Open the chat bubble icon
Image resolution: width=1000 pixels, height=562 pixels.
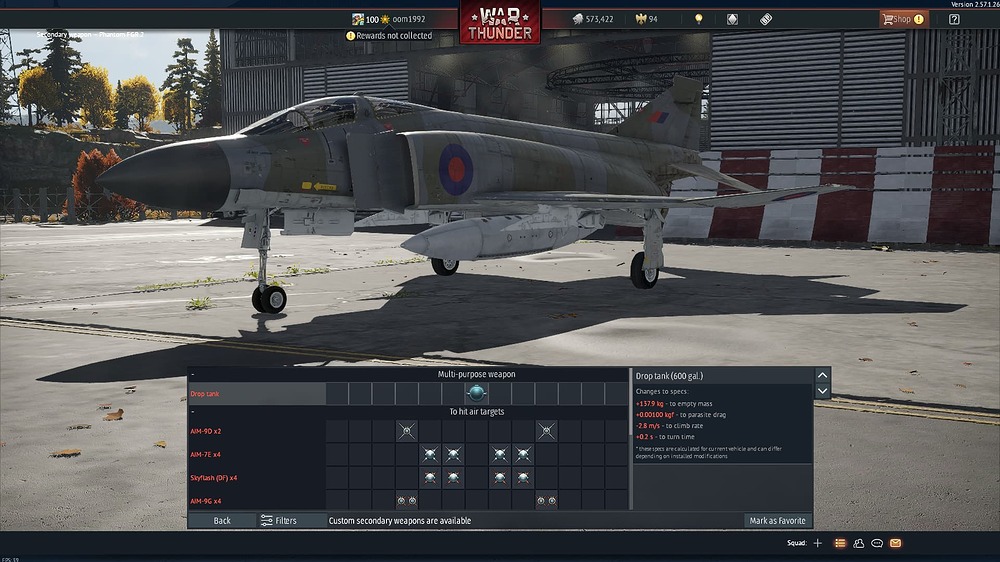click(877, 543)
